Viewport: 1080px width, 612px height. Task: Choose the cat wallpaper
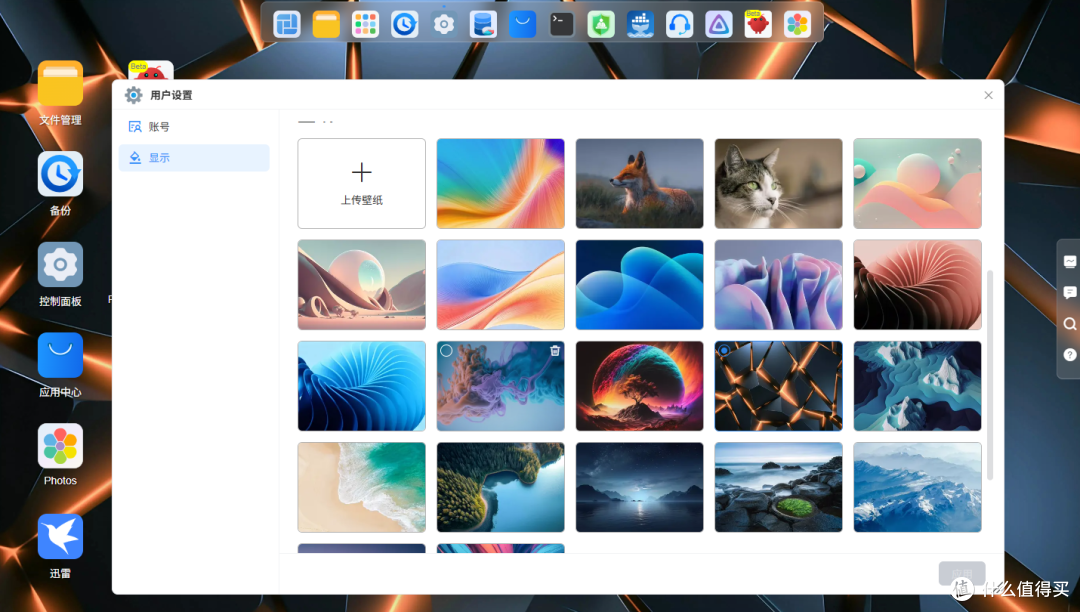pyautogui.click(x=778, y=183)
